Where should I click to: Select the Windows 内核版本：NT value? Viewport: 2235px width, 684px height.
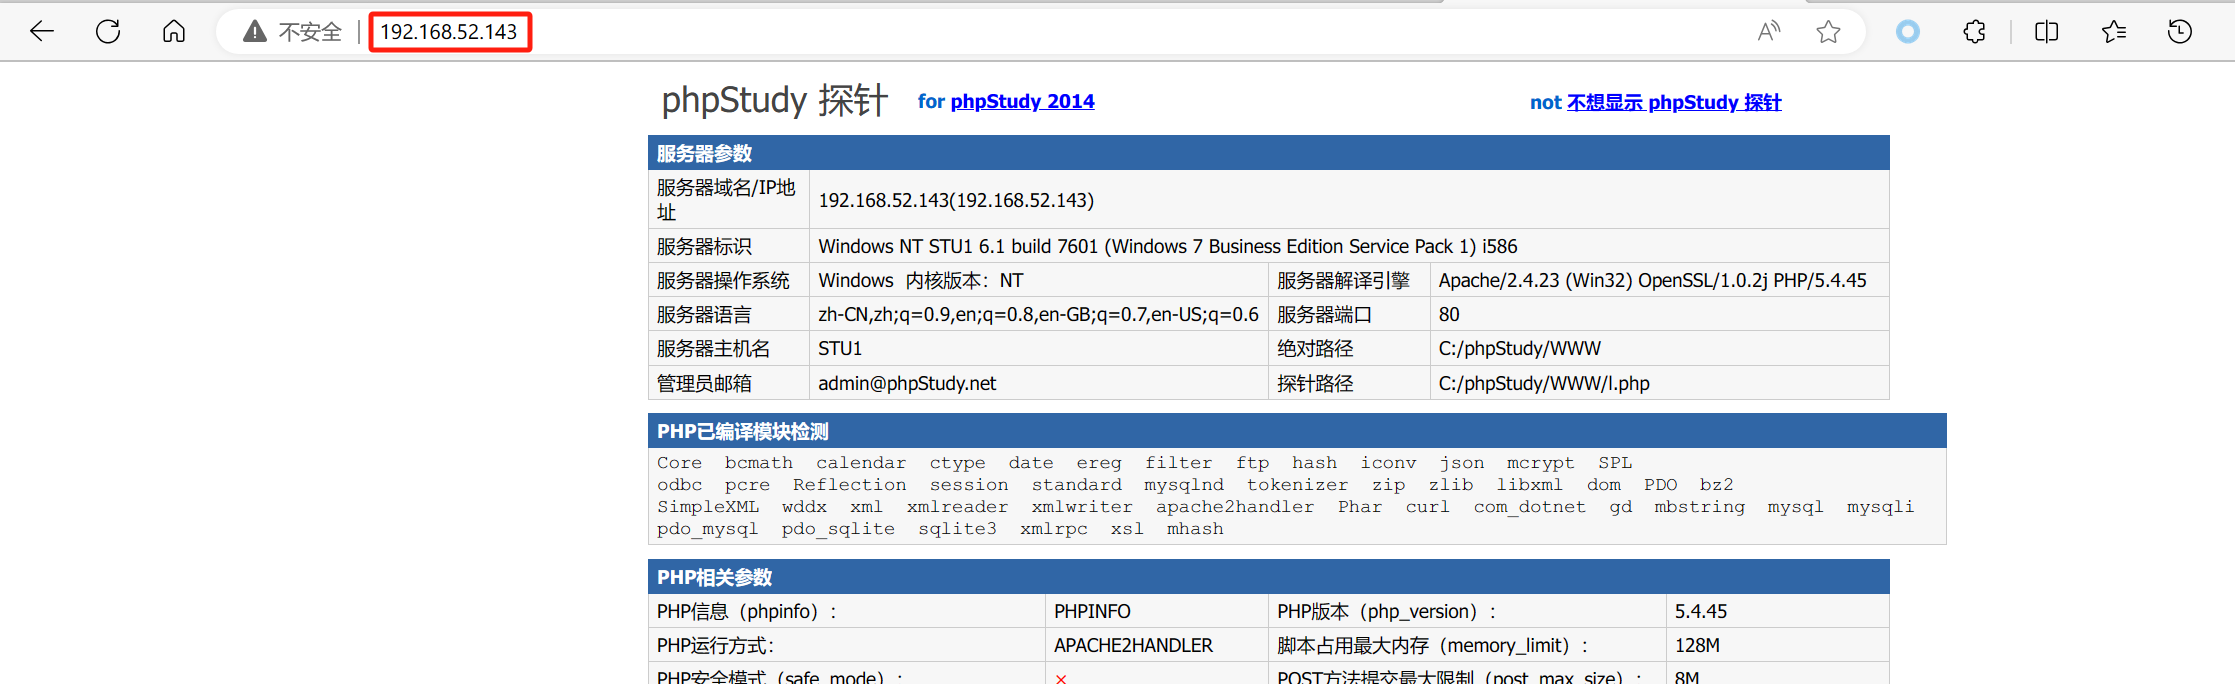pyautogui.click(x=920, y=280)
